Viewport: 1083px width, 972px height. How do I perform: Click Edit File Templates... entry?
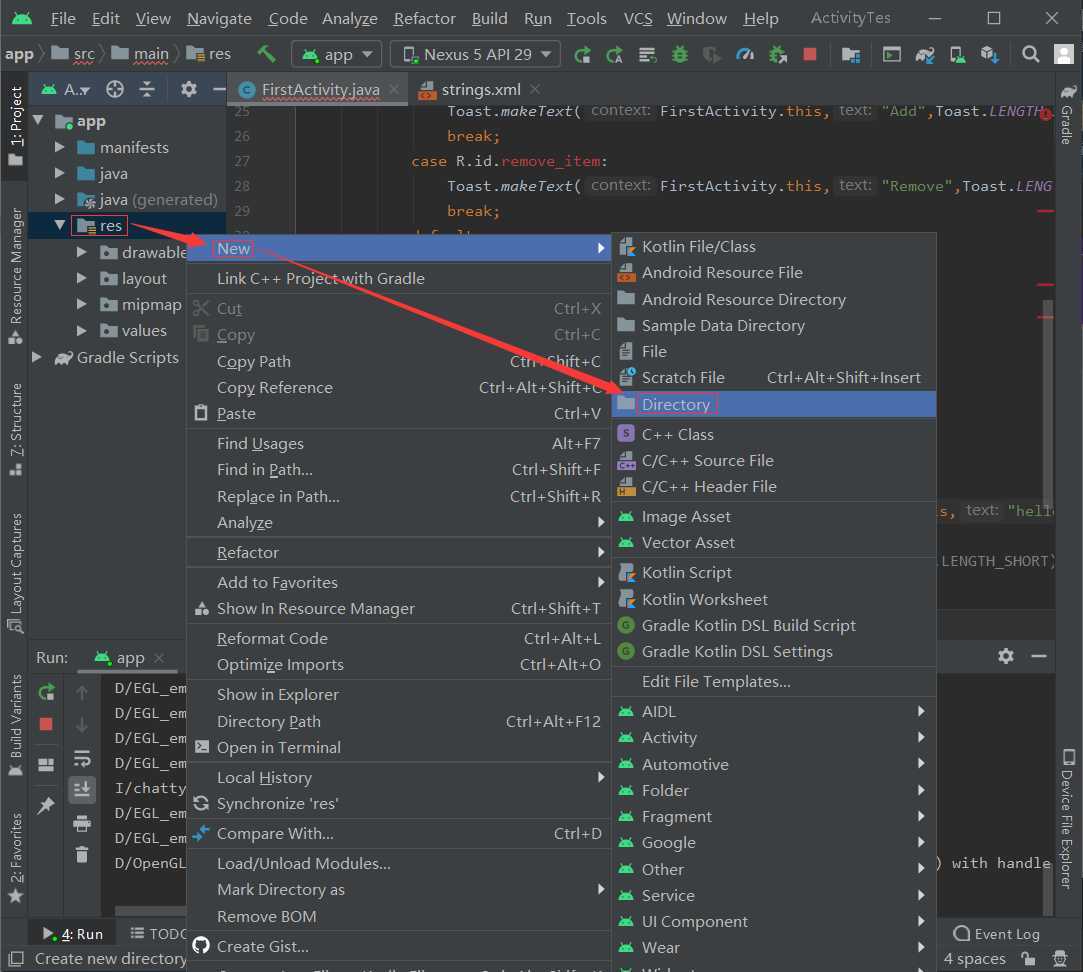coord(774,682)
